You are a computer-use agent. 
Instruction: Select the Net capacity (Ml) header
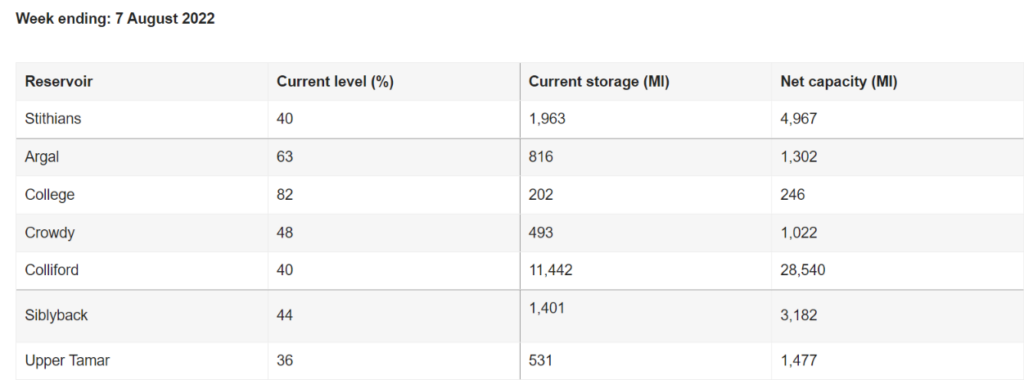point(839,82)
